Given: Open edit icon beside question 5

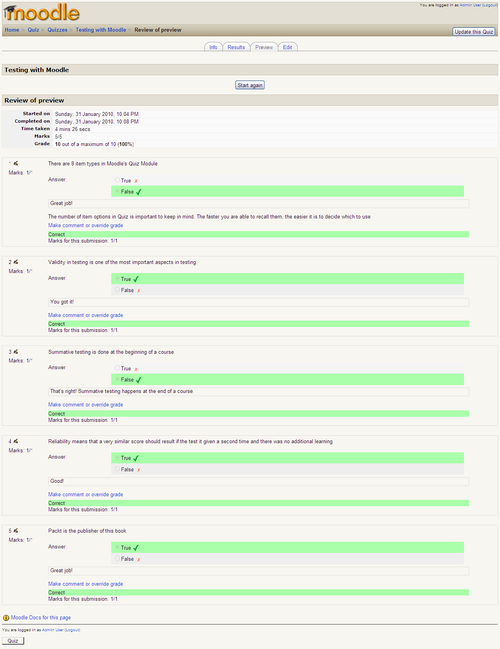Looking at the screenshot, I should 15,531.
